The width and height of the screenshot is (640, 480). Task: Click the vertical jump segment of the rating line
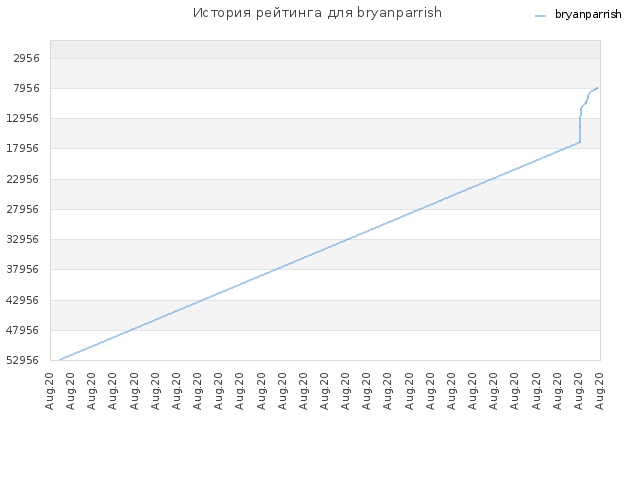tap(580, 130)
